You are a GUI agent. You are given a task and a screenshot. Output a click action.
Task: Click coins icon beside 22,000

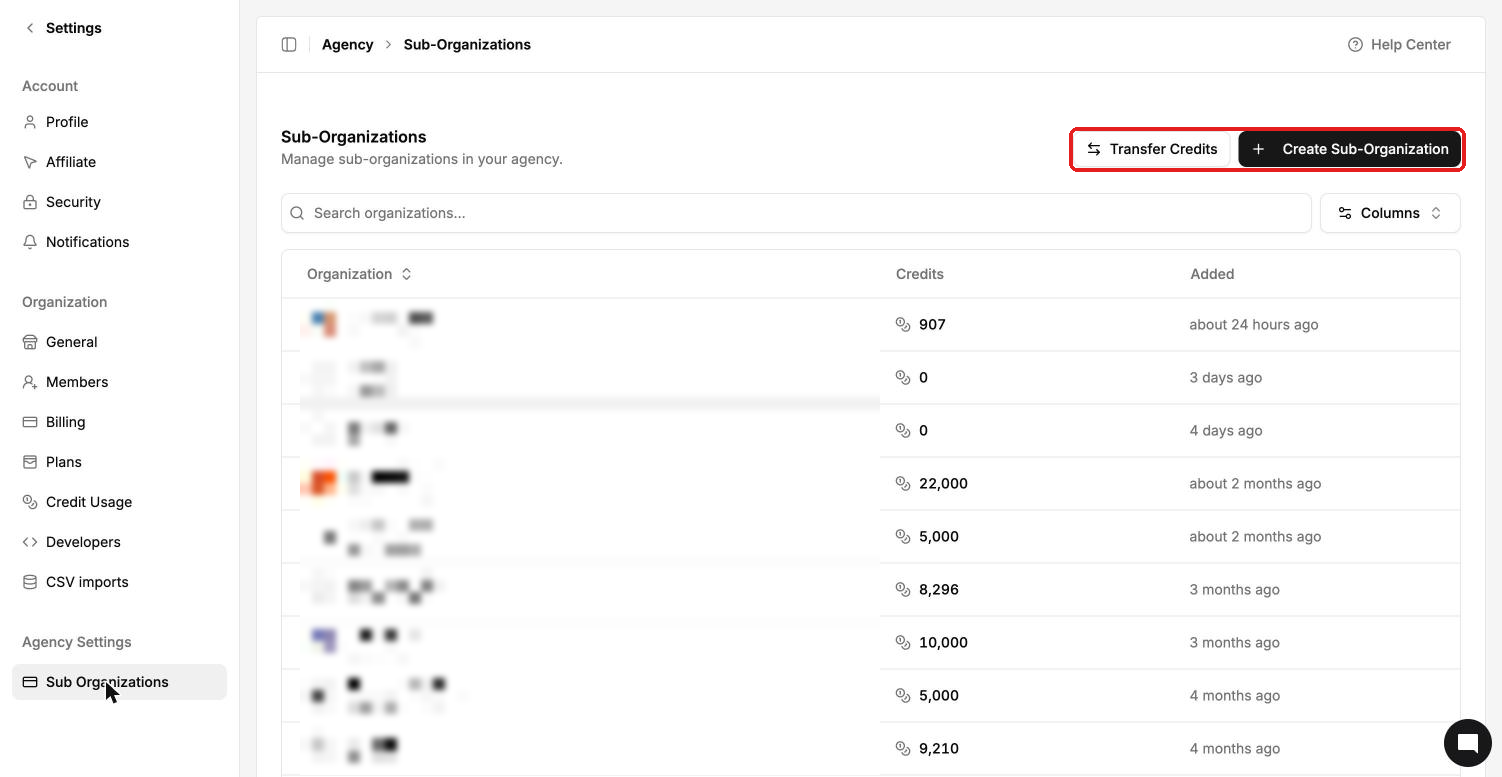pos(903,483)
